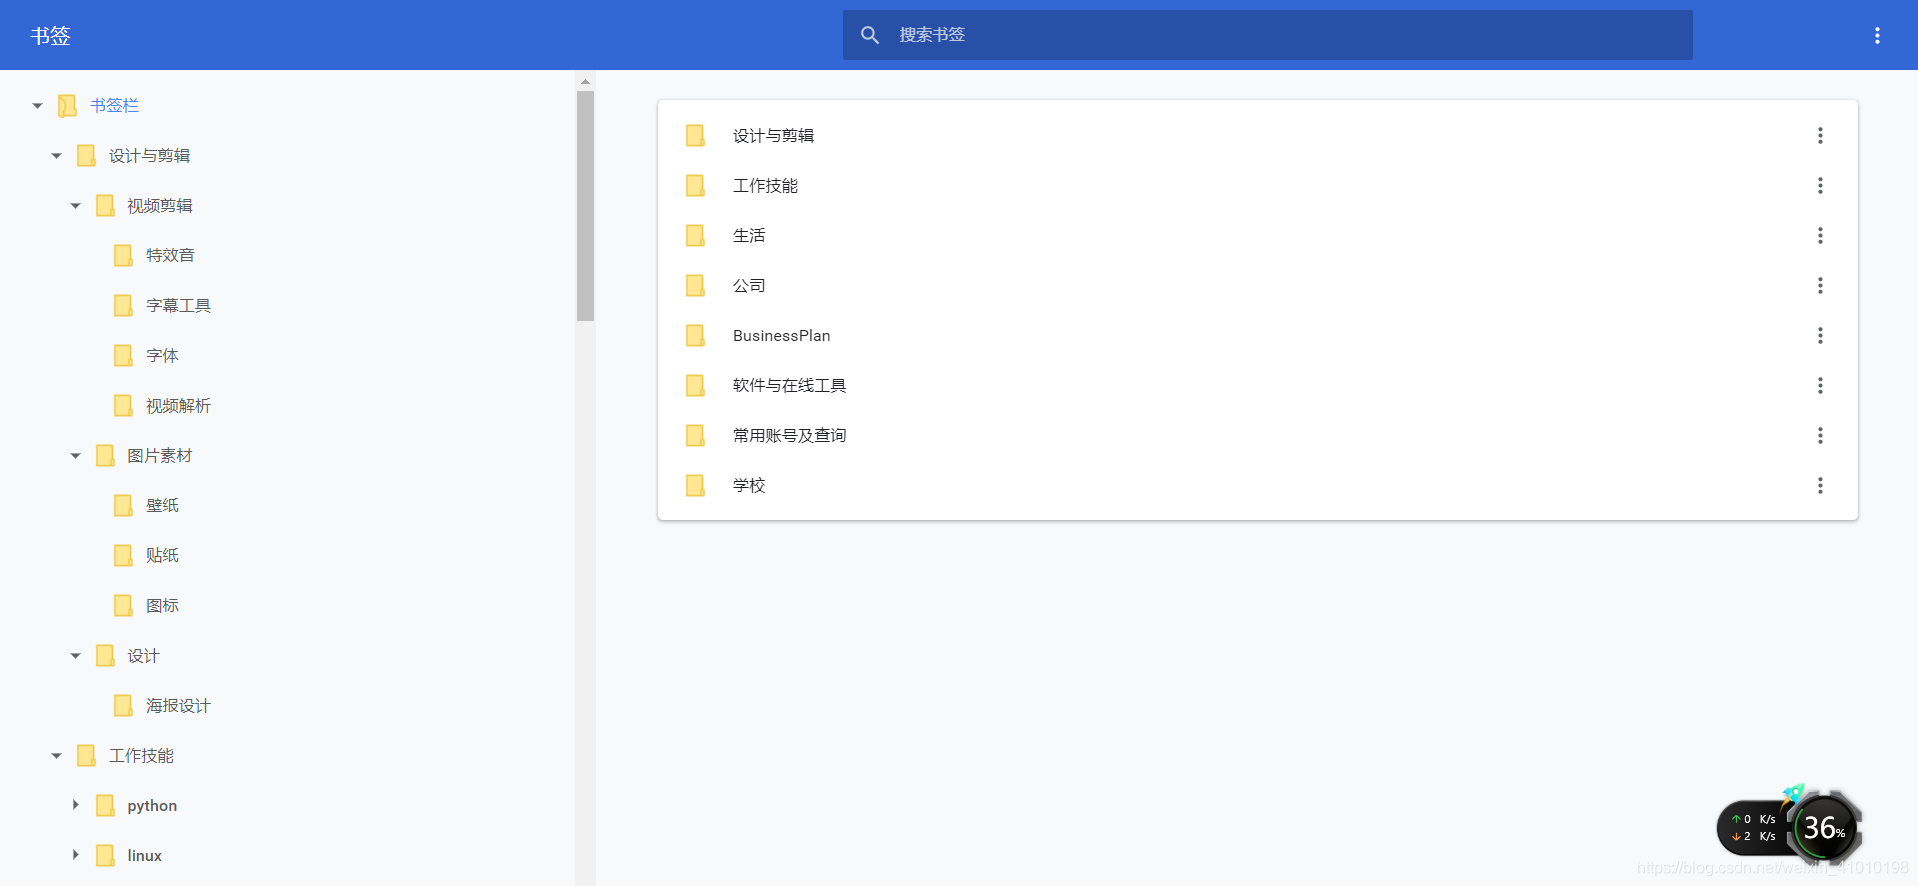Click the 壁纸 folder icon in tree
The image size is (1918, 886).
[123, 505]
